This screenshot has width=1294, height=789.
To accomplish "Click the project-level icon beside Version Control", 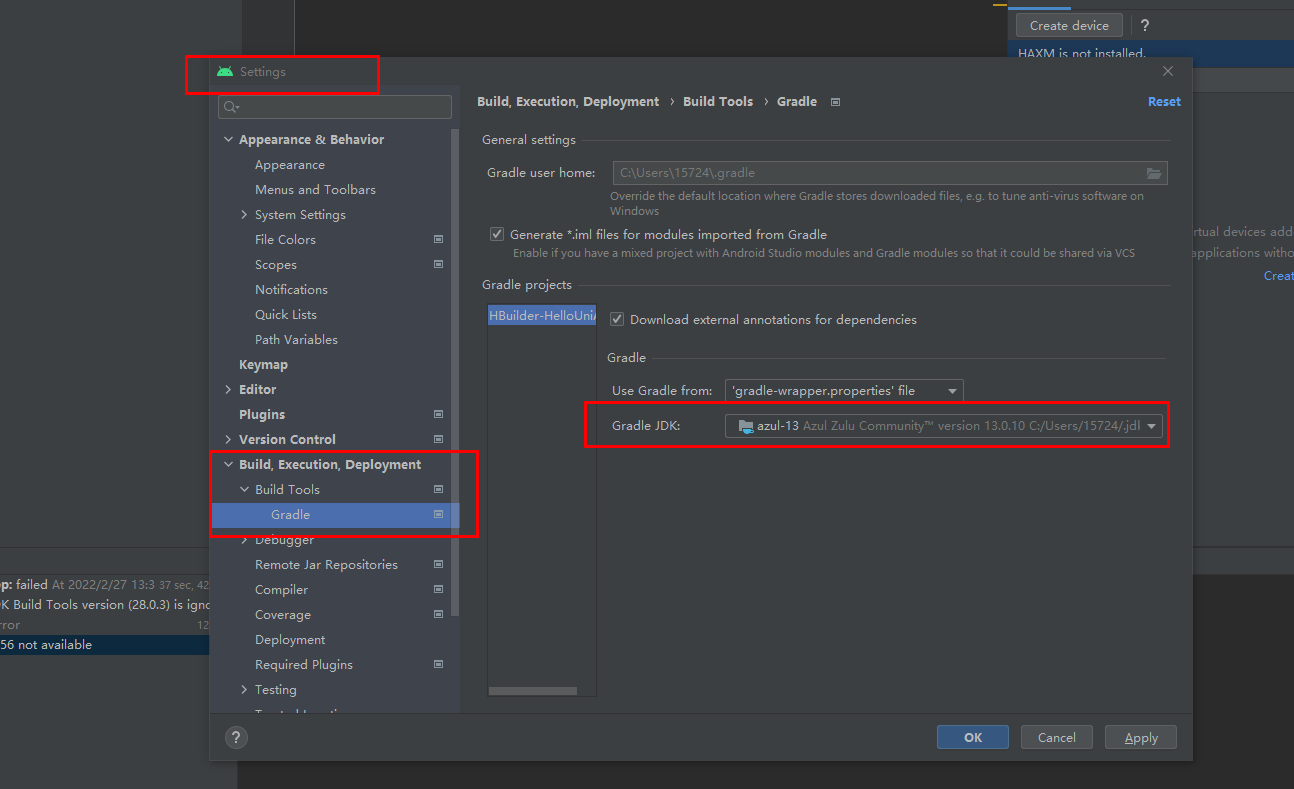I will tap(438, 440).
